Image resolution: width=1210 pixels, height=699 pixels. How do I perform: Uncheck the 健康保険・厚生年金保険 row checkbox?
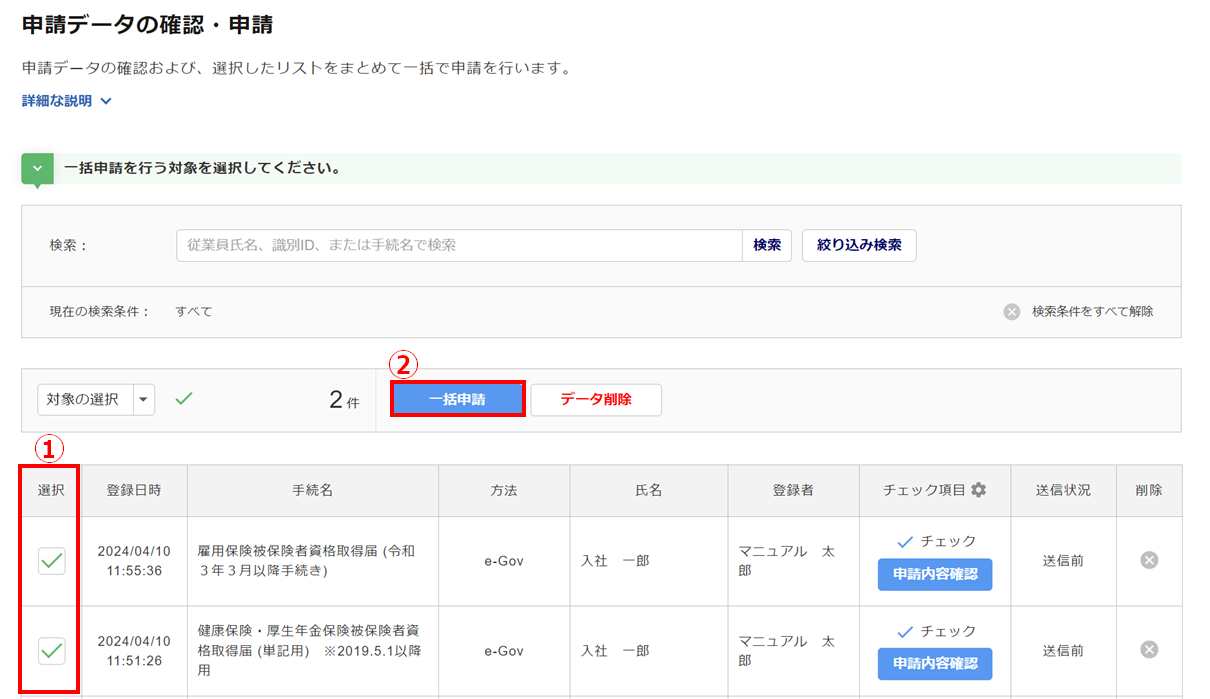(x=52, y=651)
